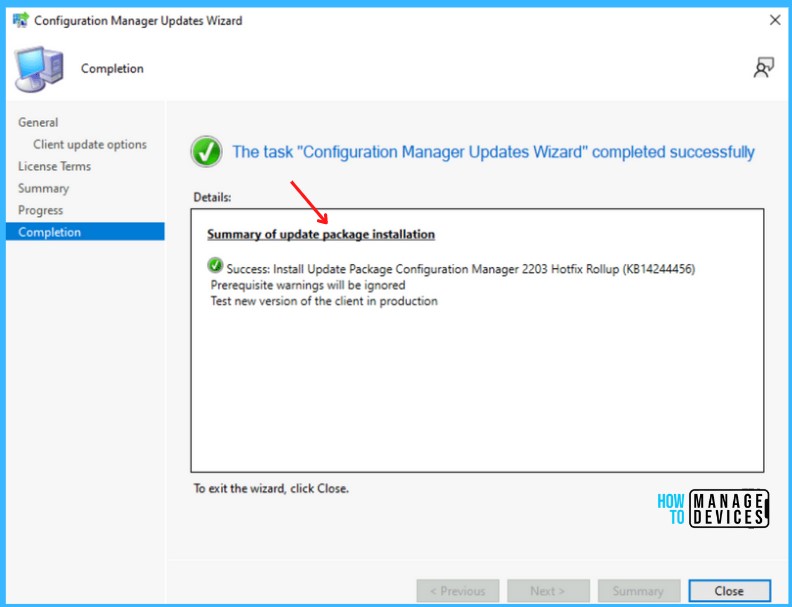This screenshot has height=607, width=792.
Task: Click the Success Hotfix Rollup KB14244456 line
Action: point(461,269)
